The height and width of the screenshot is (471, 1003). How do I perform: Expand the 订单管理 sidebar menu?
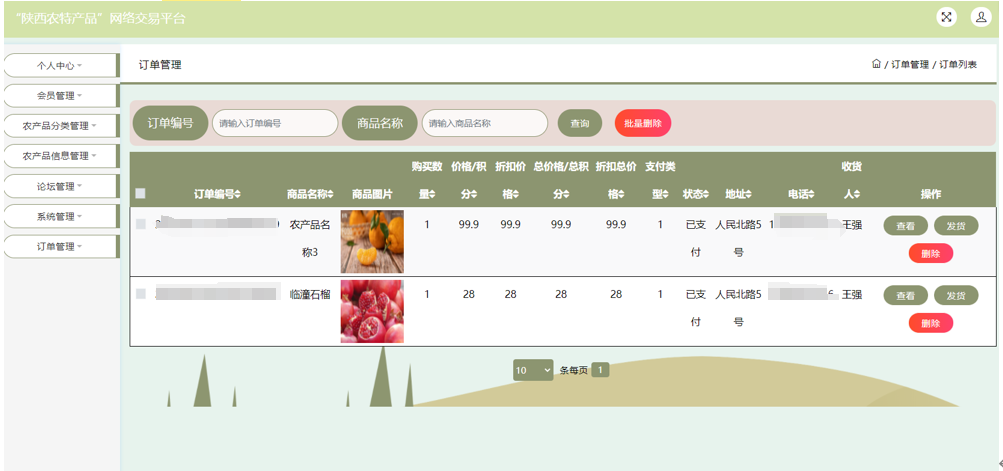click(61, 246)
